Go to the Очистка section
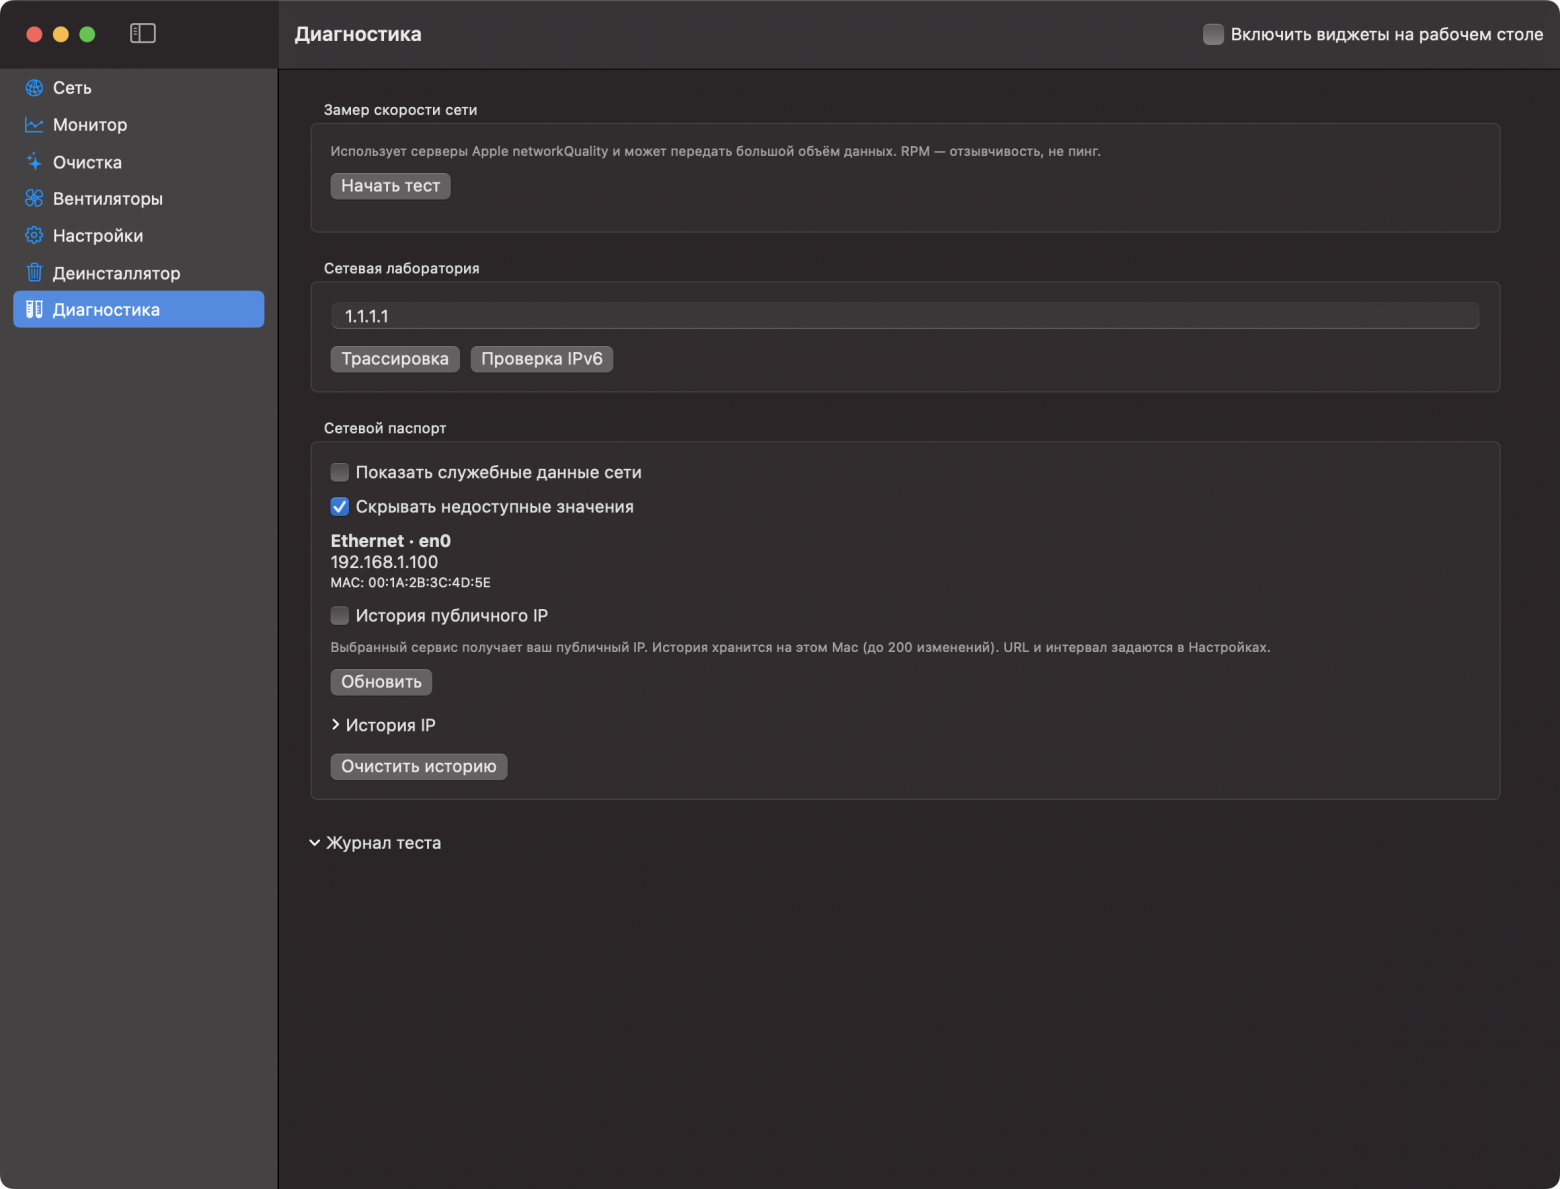1560x1189 pixels. tap(139, 162)
